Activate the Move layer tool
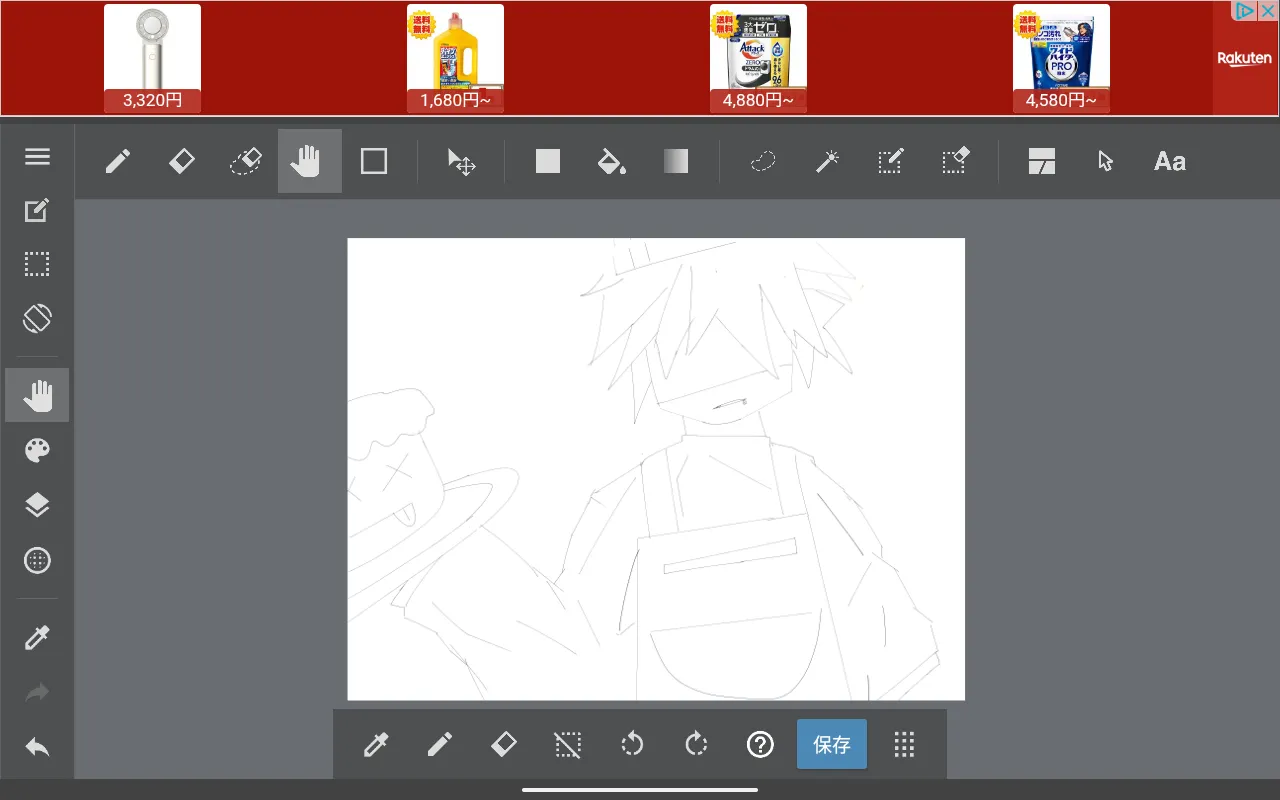 tap(461, 162)
